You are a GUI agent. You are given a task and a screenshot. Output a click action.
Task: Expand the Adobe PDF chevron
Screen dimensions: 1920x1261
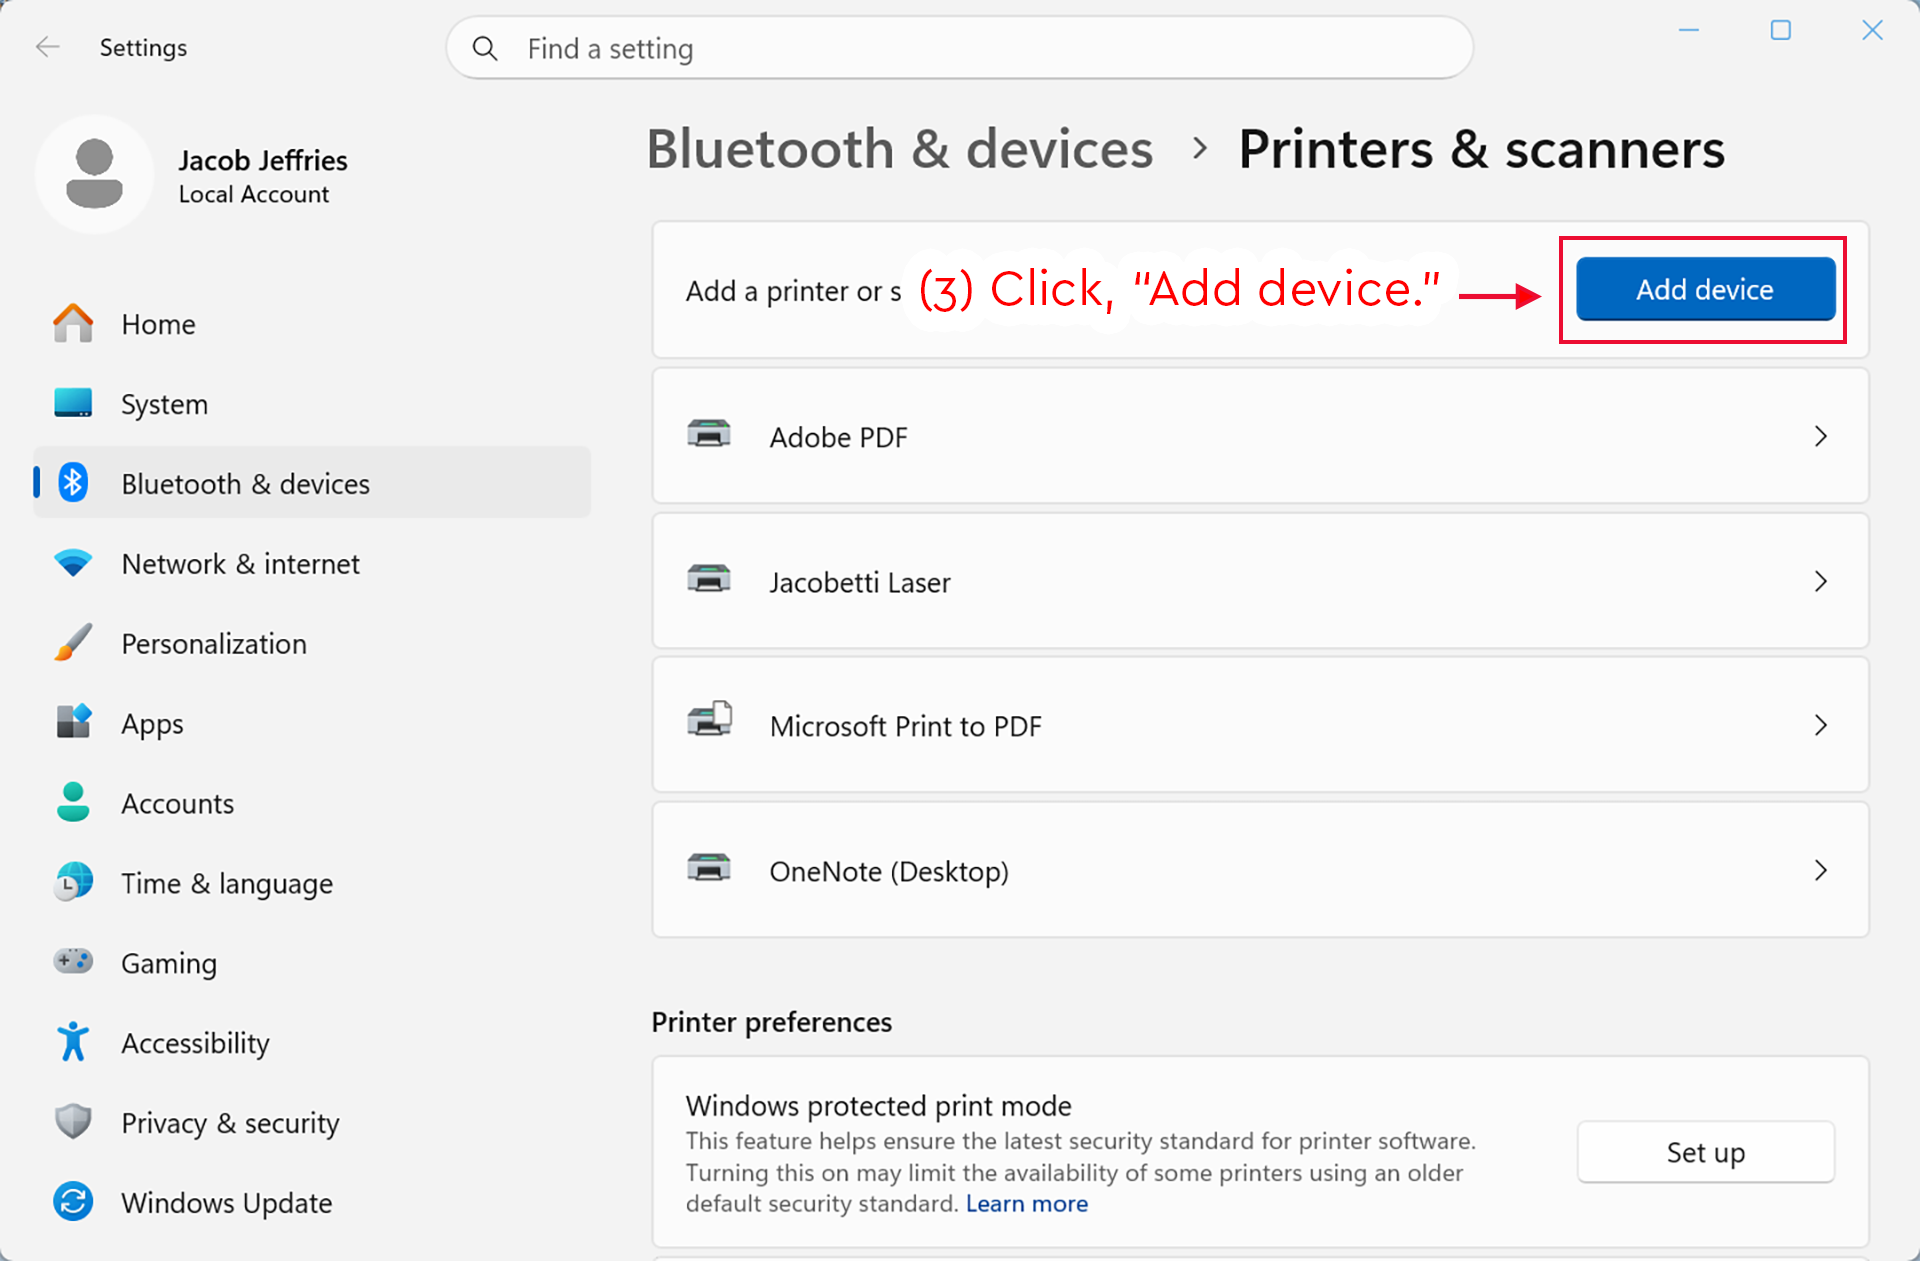click(1821, 436)
